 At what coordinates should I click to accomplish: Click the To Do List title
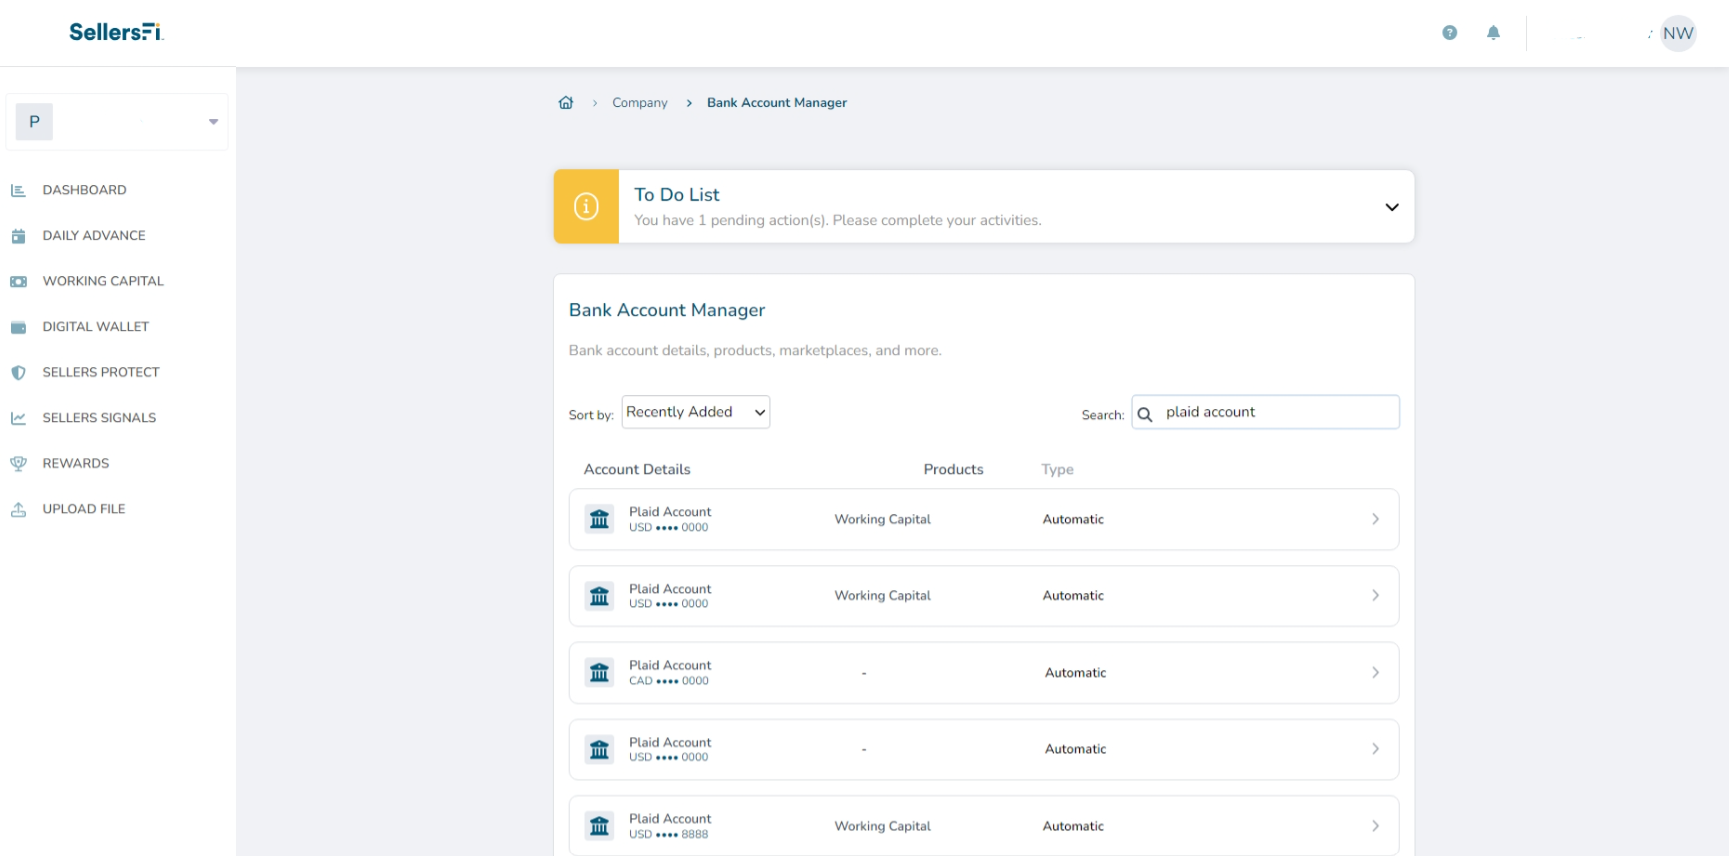677,195
